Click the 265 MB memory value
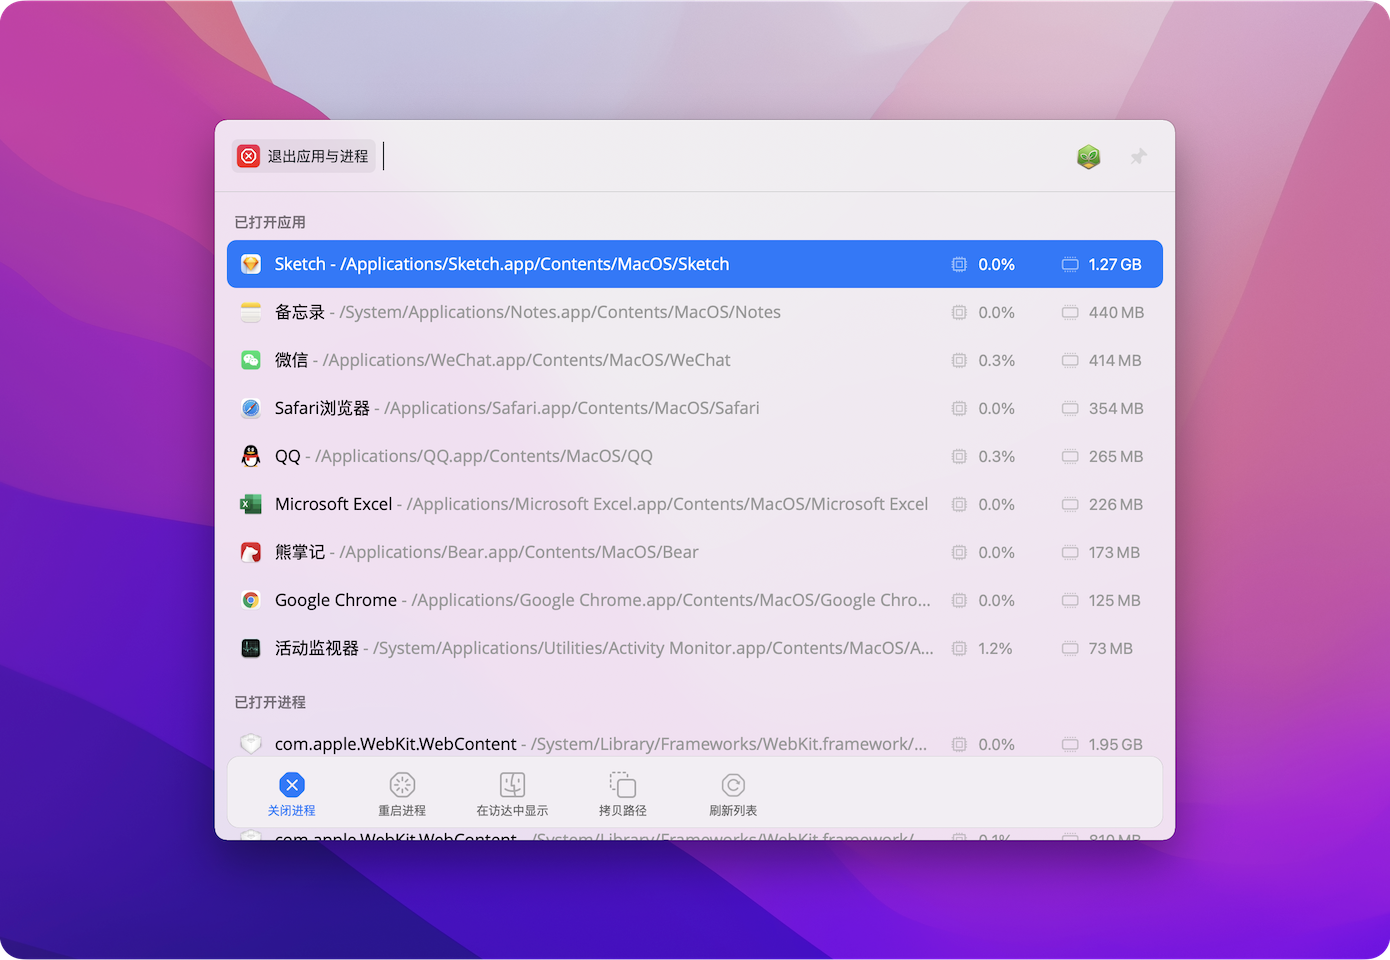The height and width of the screenshot is (960, 1390). point(1116,456)
